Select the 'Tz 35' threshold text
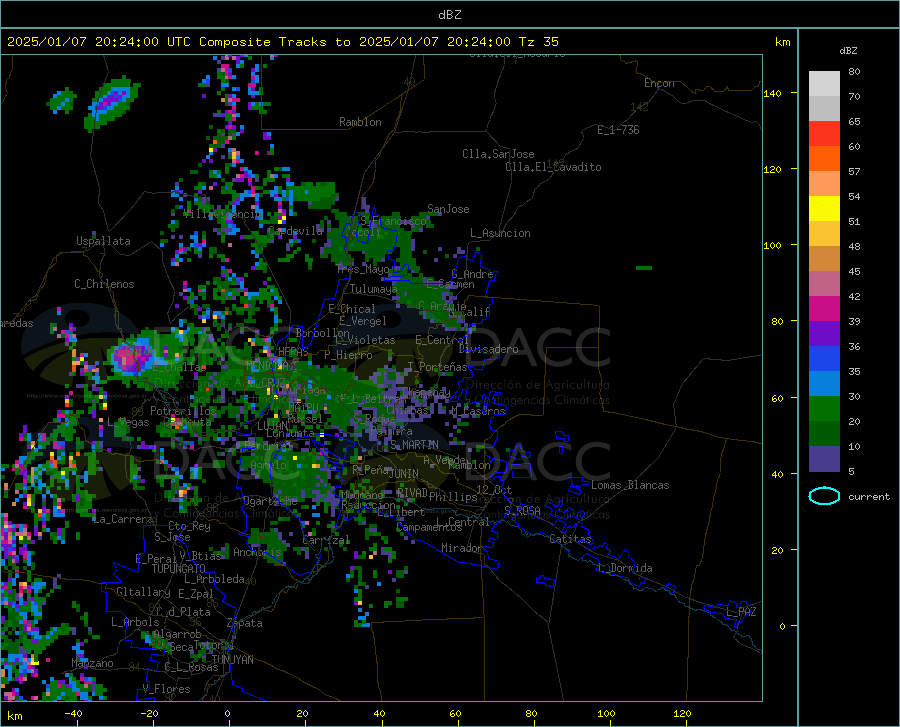 (538, 42)
